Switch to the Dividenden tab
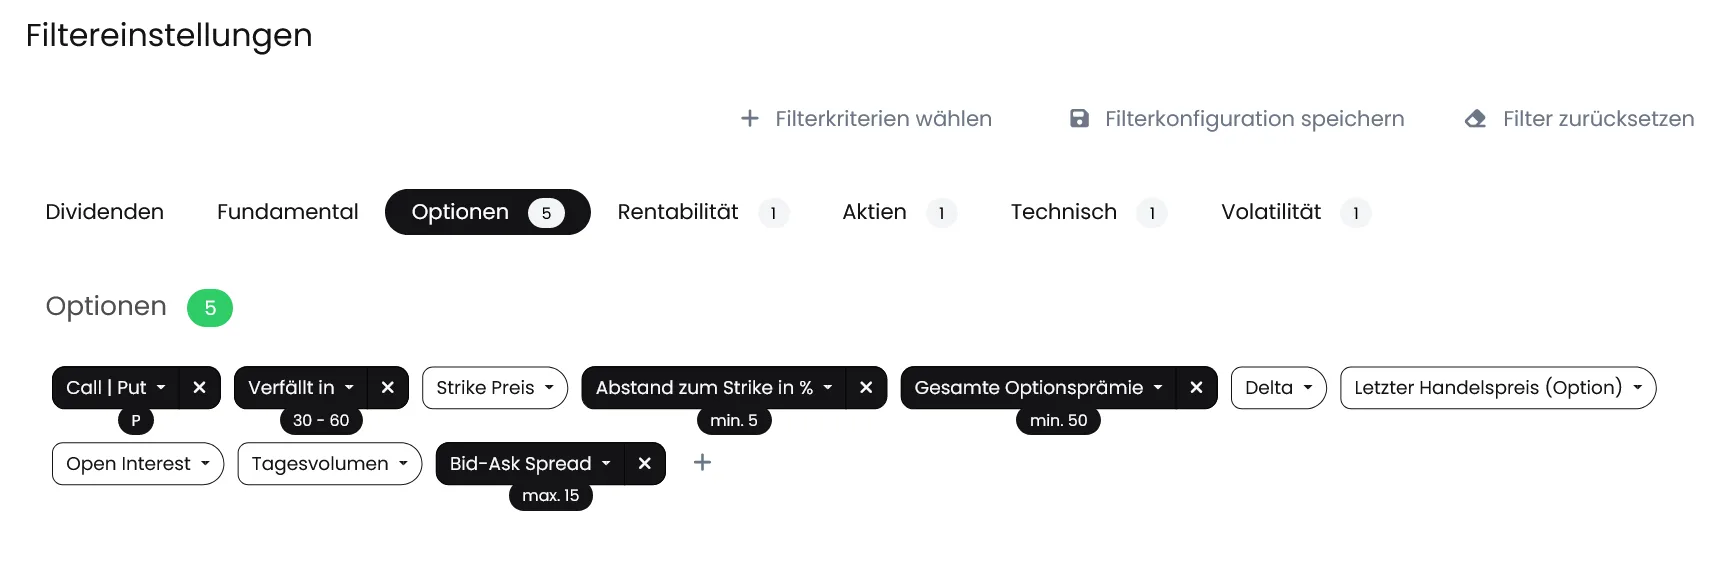The height and width of the screenshot is (583, 1719). [x=105, y=212]
